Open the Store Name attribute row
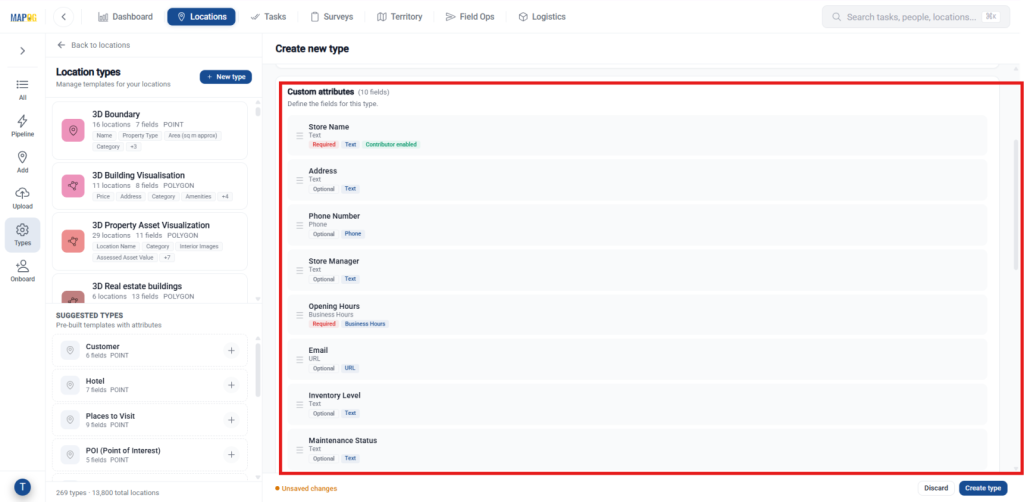This screenshot has width=1024, height=502. coord(637,135)
